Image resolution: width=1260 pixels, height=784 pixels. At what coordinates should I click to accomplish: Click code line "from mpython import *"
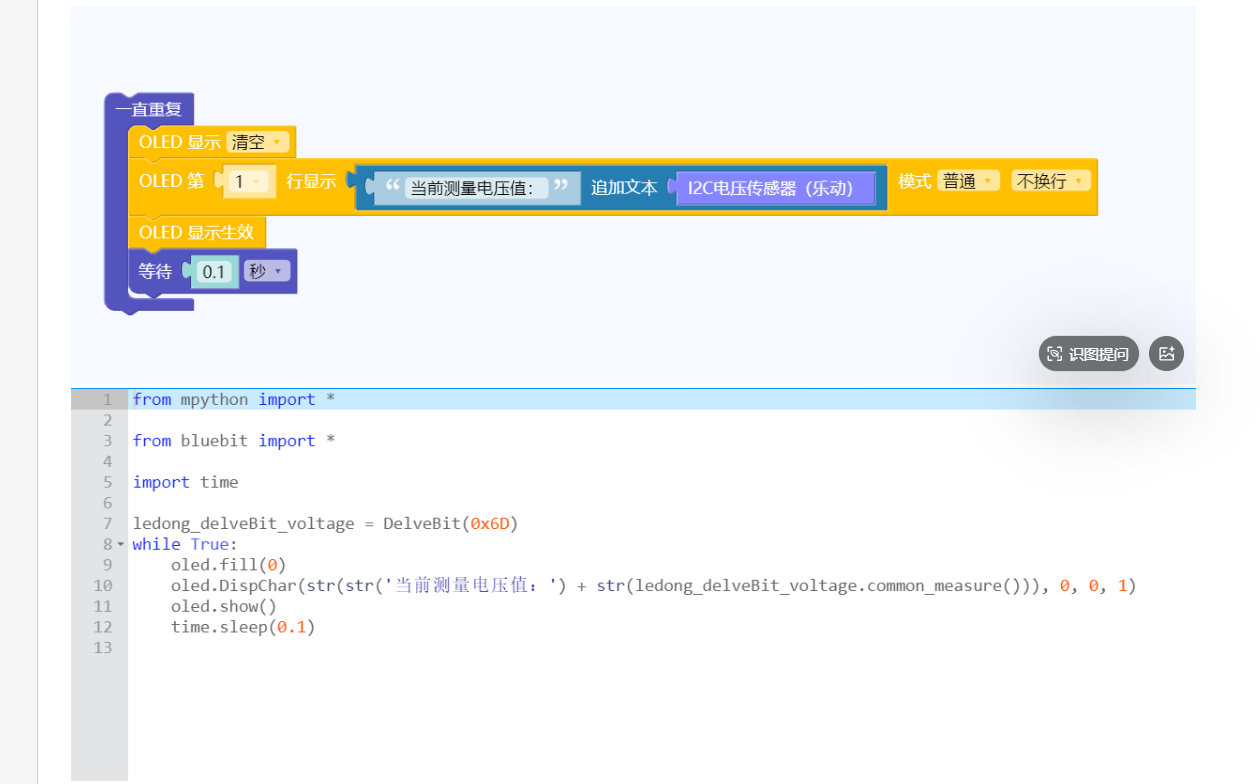pyautogui.click(x=234, y=399)
